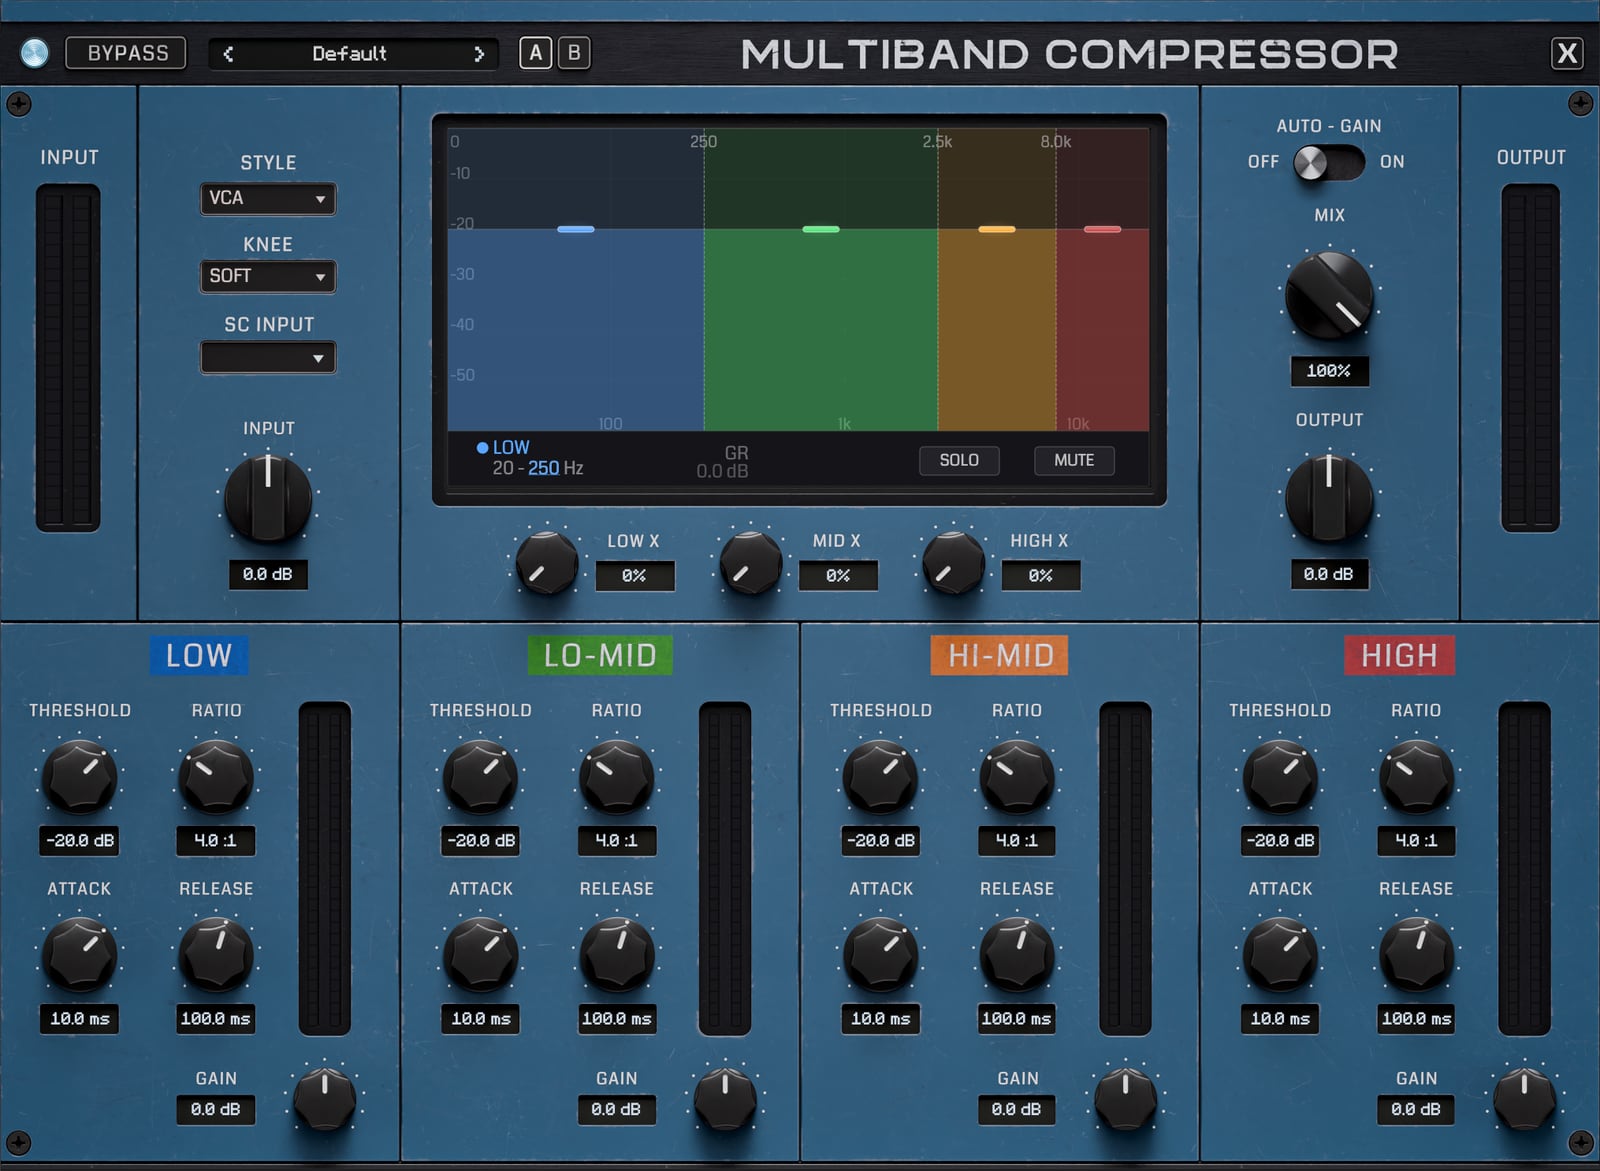Image resolution: width=1600 pixels, height=1171 pixels.
Task: Click the LOW band GAIN knob
Action: pos(325,1098)
